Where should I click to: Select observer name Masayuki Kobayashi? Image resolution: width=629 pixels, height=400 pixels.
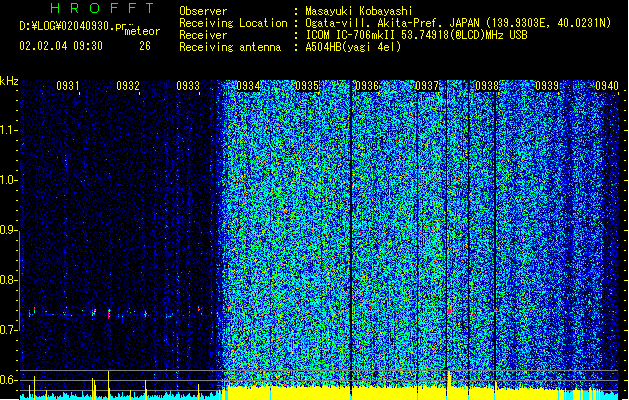point(359,11)
